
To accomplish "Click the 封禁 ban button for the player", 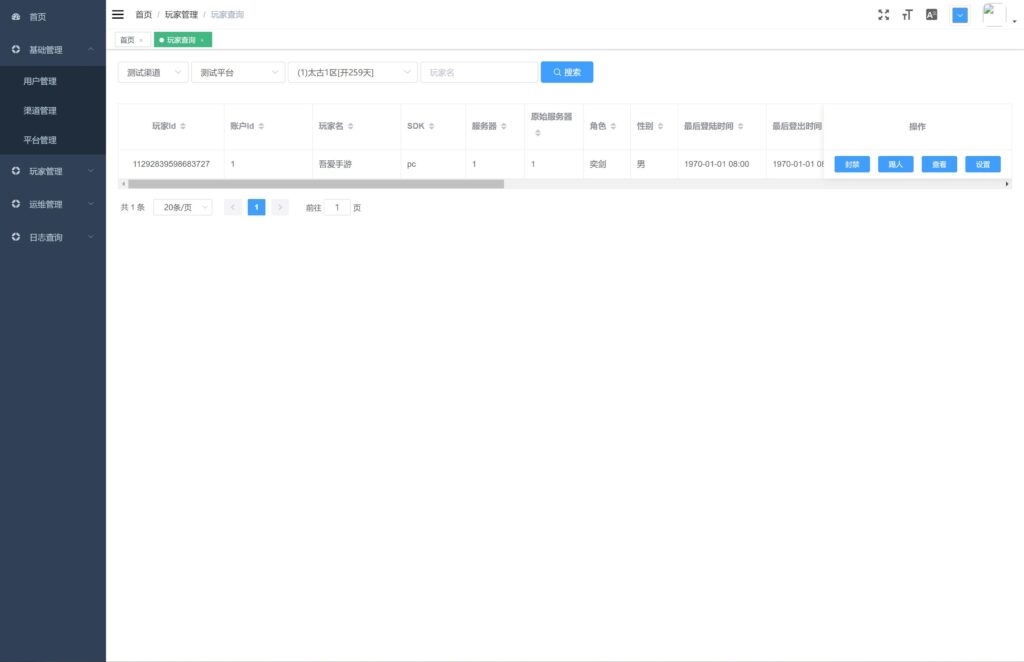I will [x=851, y=163].
